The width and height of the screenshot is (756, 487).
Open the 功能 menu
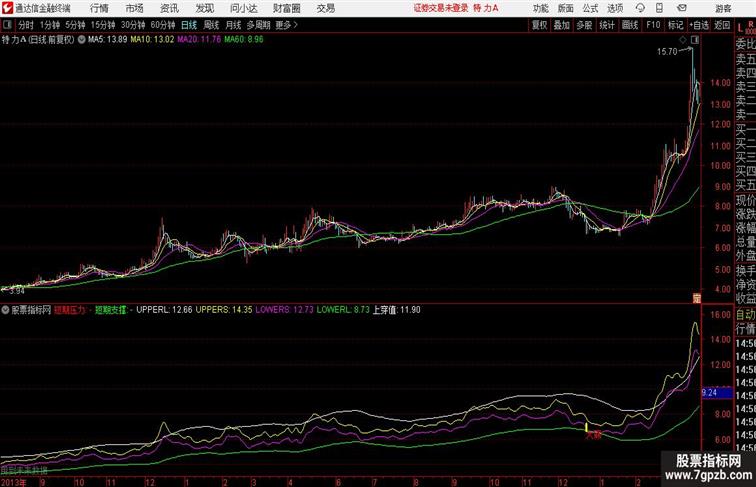point(540,8)
